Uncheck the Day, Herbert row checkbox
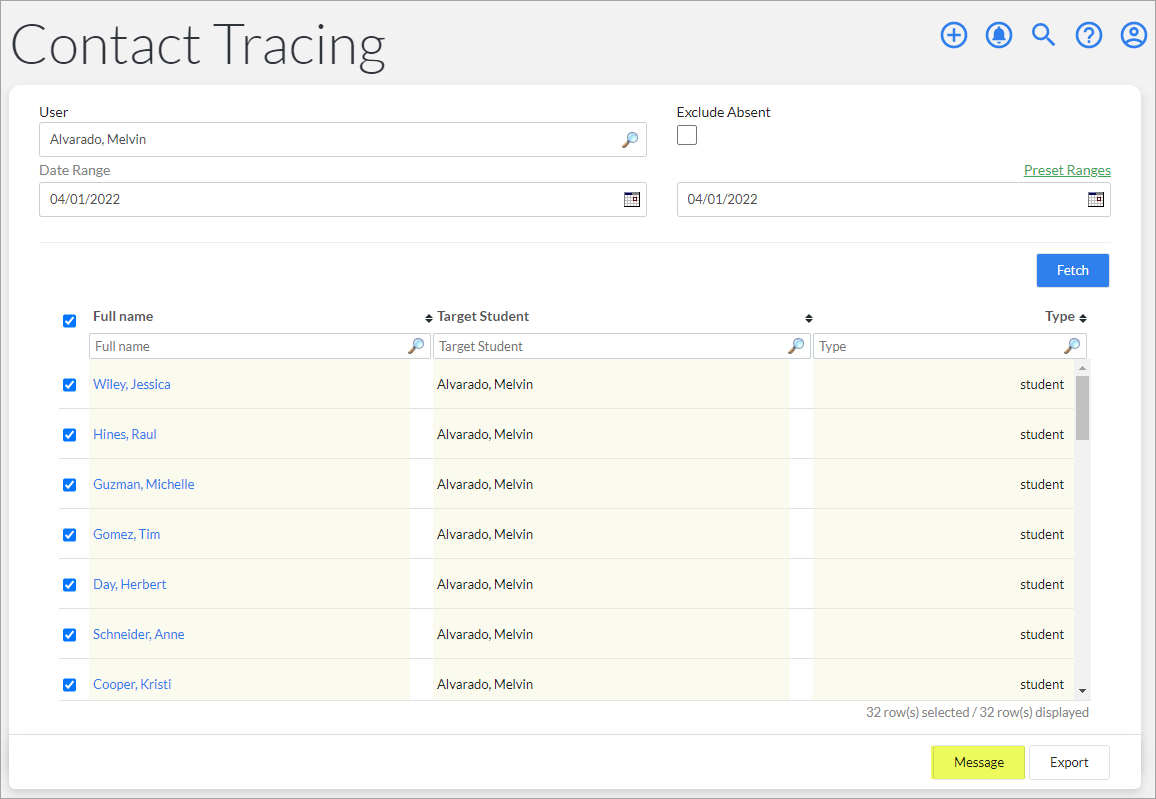Image resolution: width=1156 pixels, height=799 pixels. point(69,585)
